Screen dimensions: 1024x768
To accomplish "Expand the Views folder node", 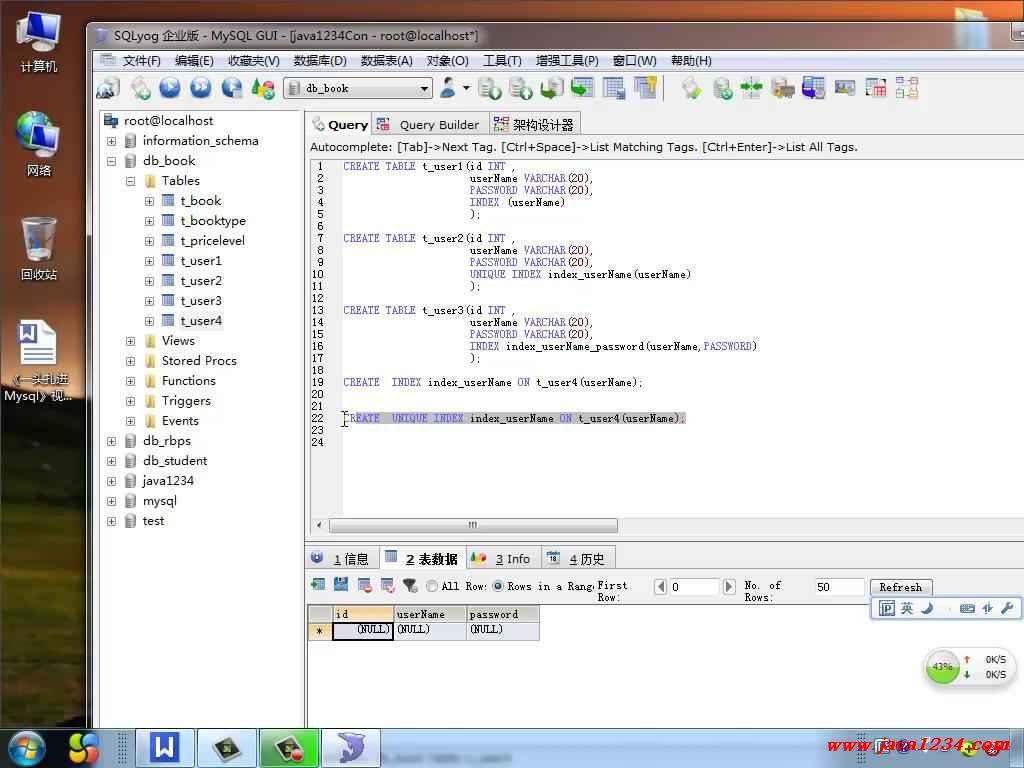I will pyautogui.click(x=131, y=341).
